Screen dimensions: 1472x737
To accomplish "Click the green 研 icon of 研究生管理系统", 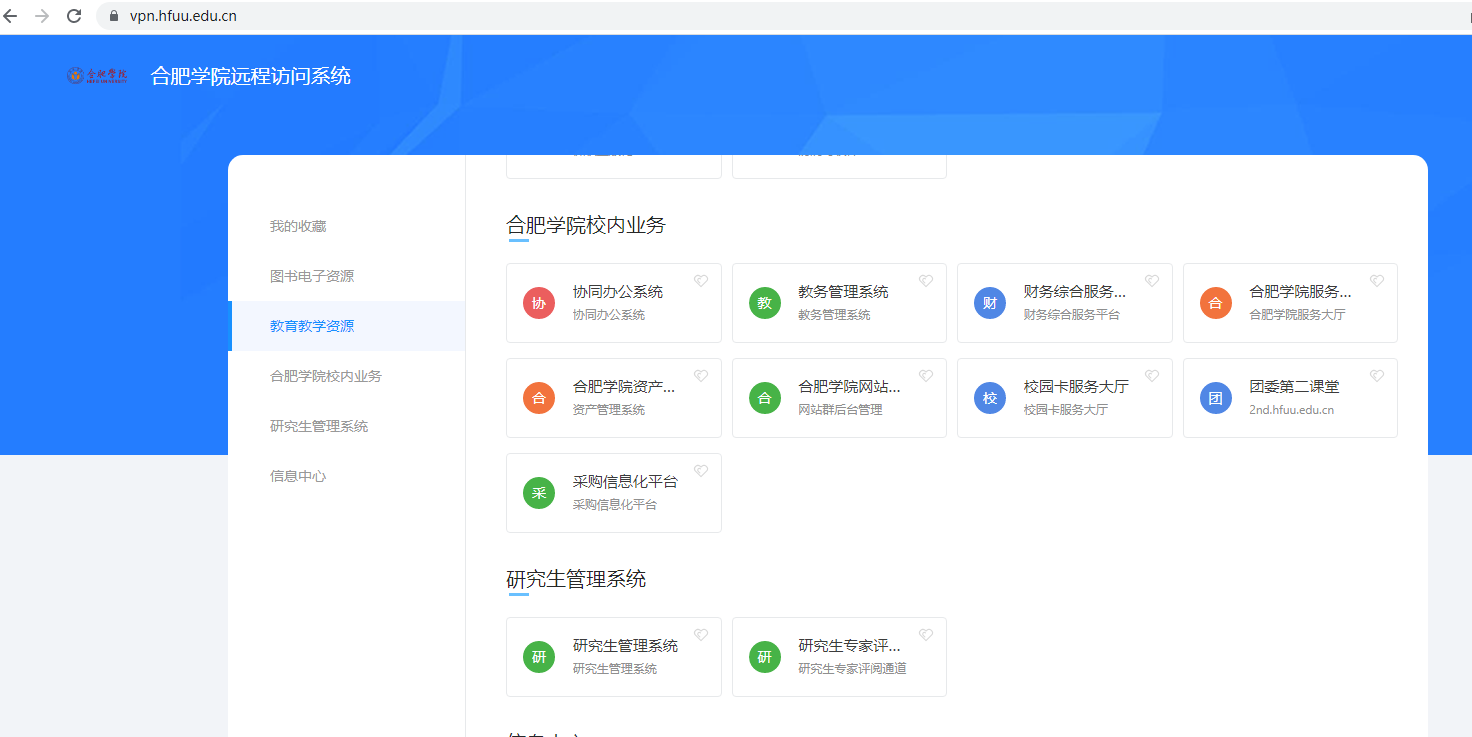I will pos(539,657).
